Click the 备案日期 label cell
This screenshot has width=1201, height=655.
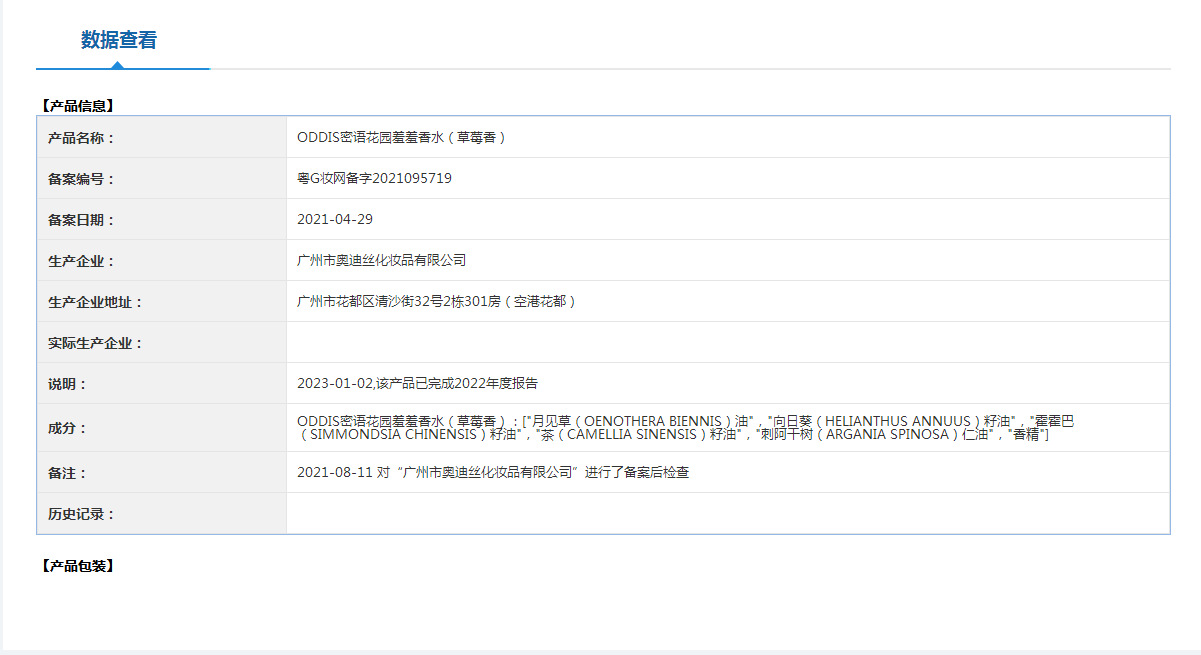point(162,220)
